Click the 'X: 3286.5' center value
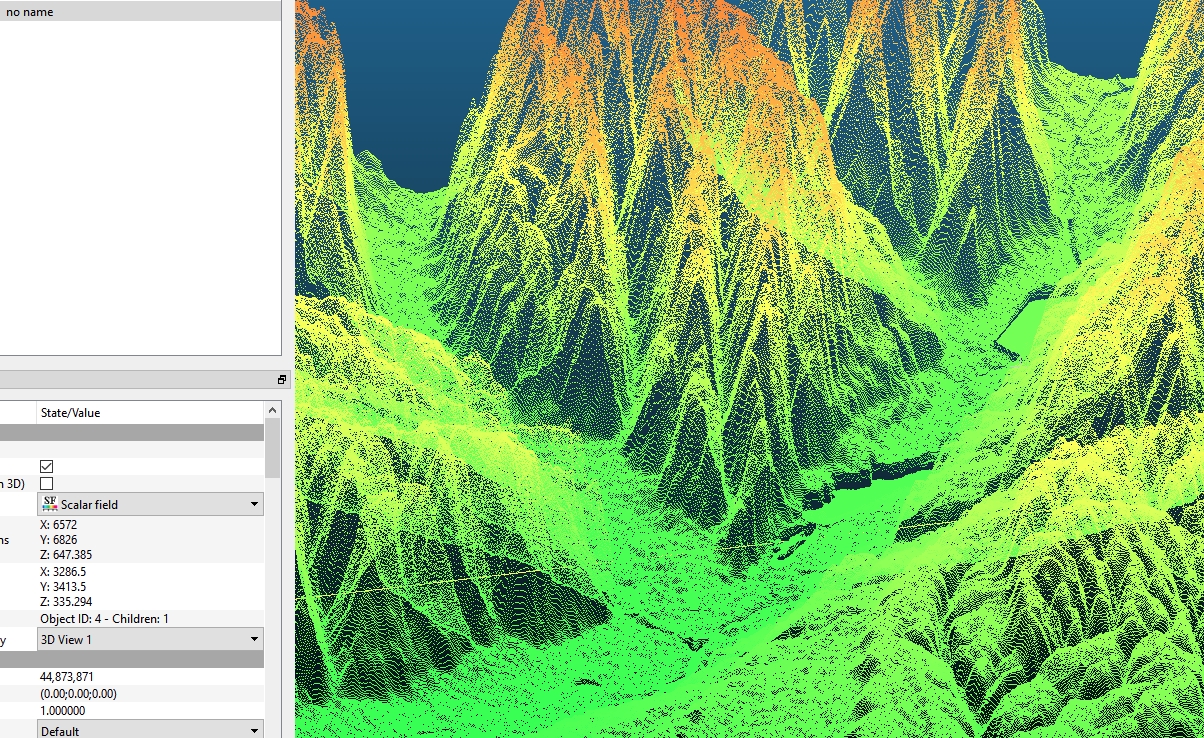Viewport: 1204px width, 738px height. tap(63, 572)
